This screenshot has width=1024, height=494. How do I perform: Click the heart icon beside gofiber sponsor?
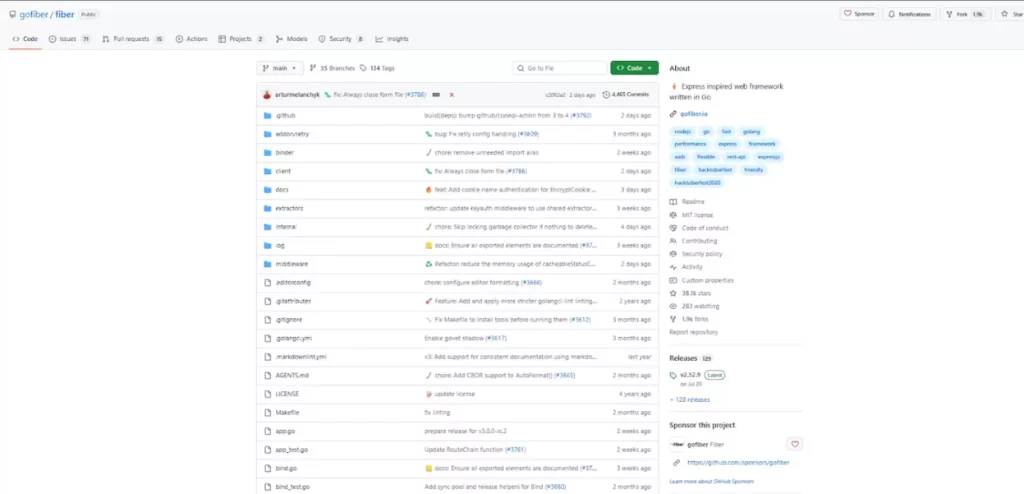coord(795,443)
